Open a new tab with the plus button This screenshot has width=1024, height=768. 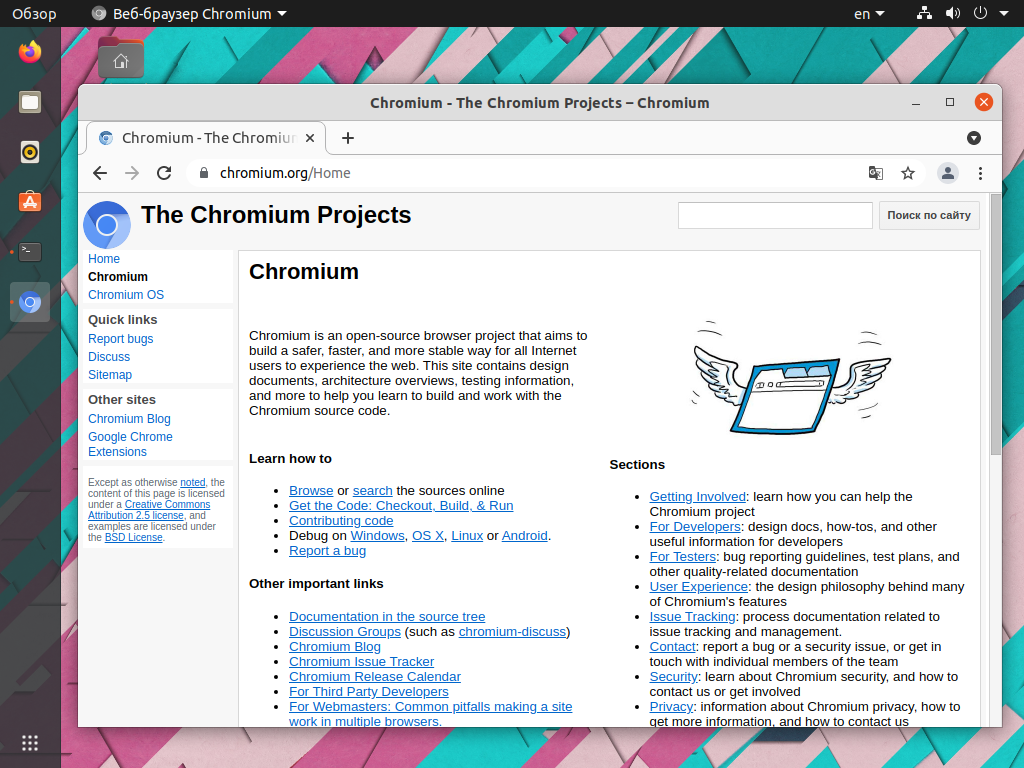(x=348, y=138)
